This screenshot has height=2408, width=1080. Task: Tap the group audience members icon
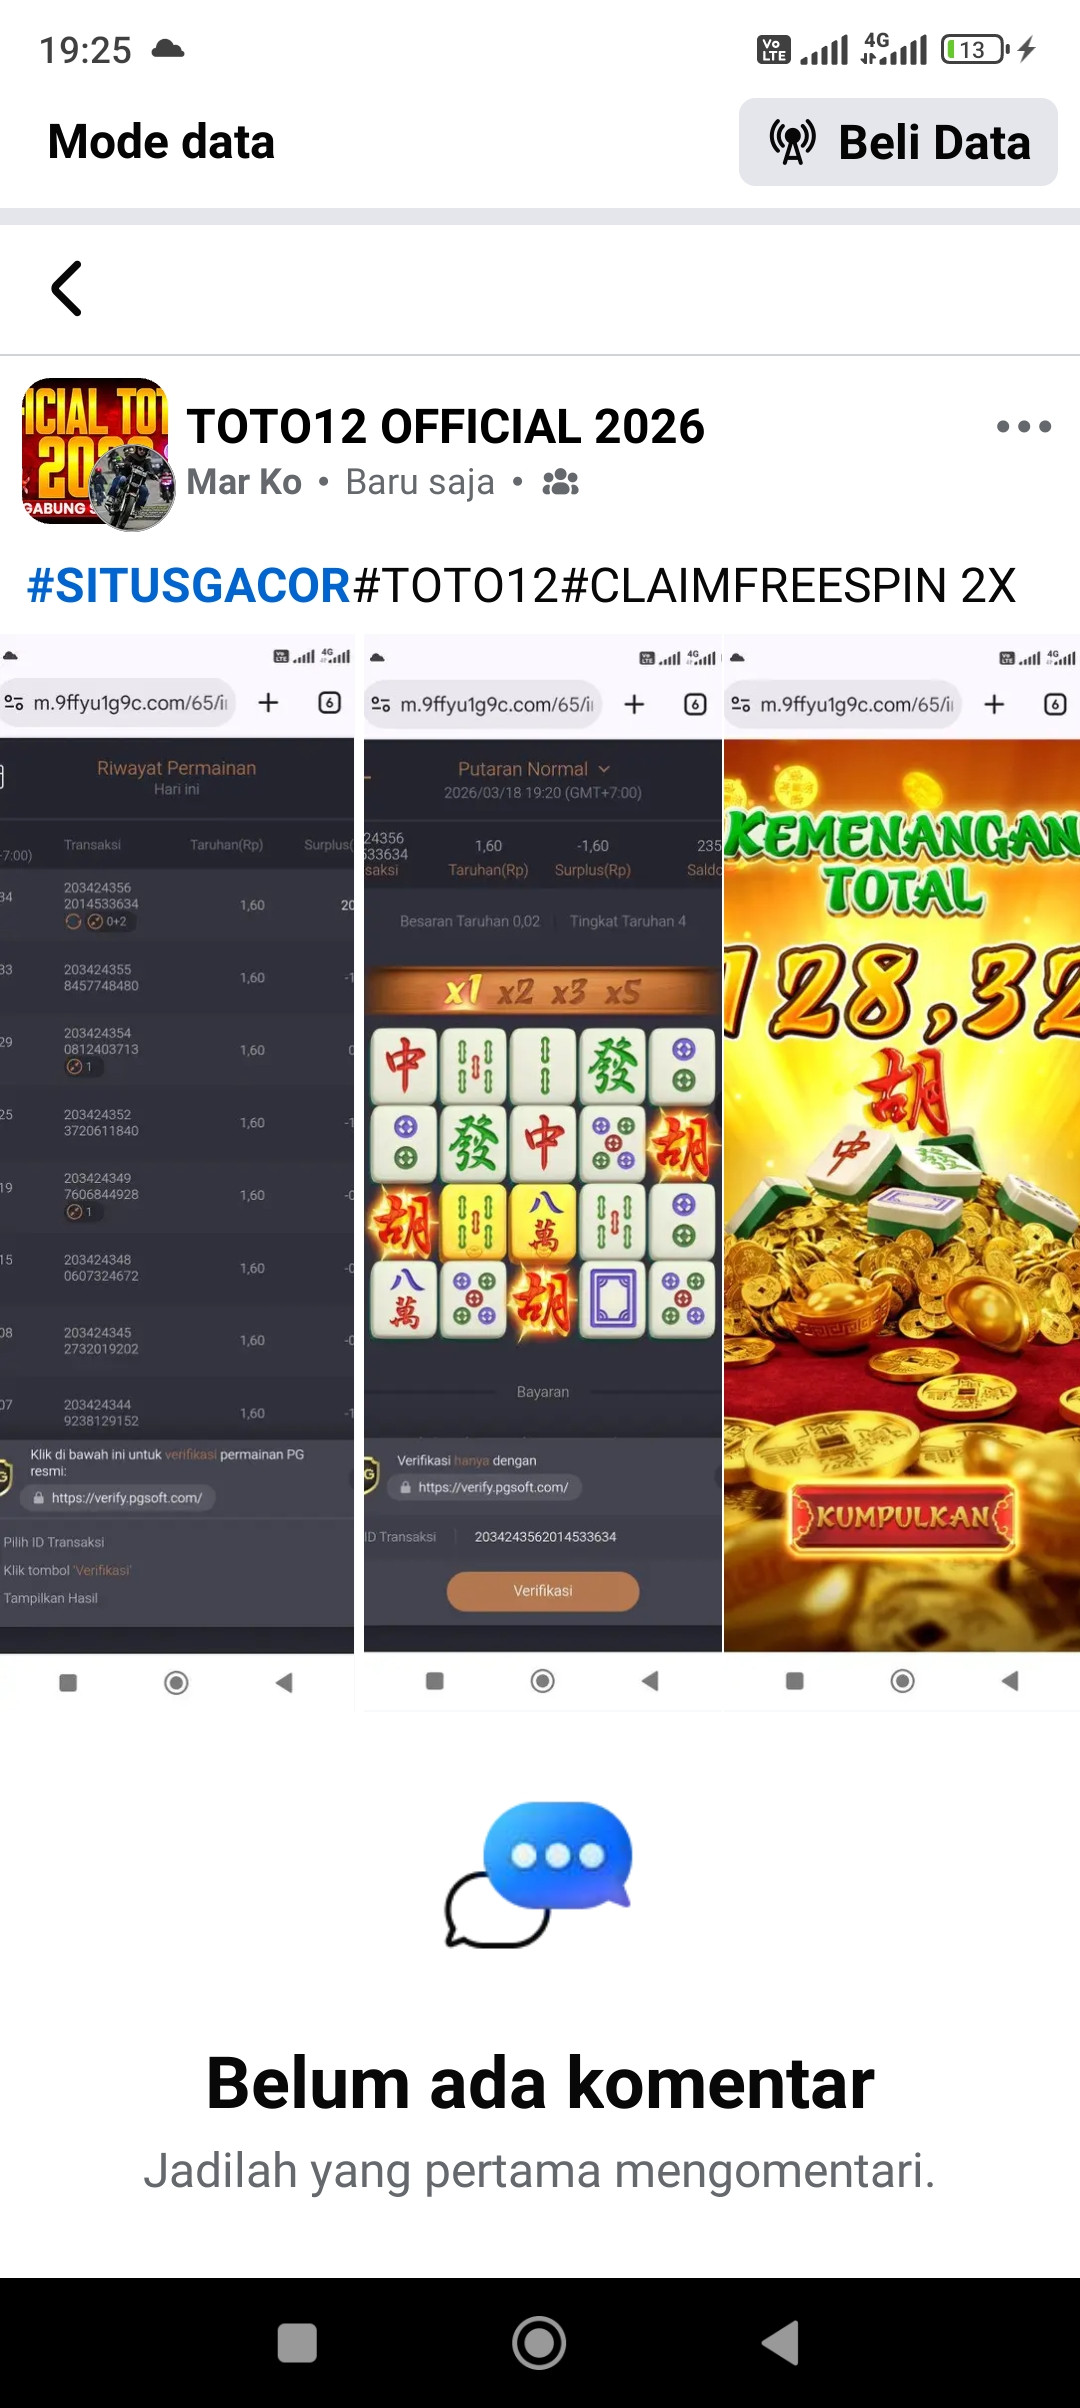[561, 483]
